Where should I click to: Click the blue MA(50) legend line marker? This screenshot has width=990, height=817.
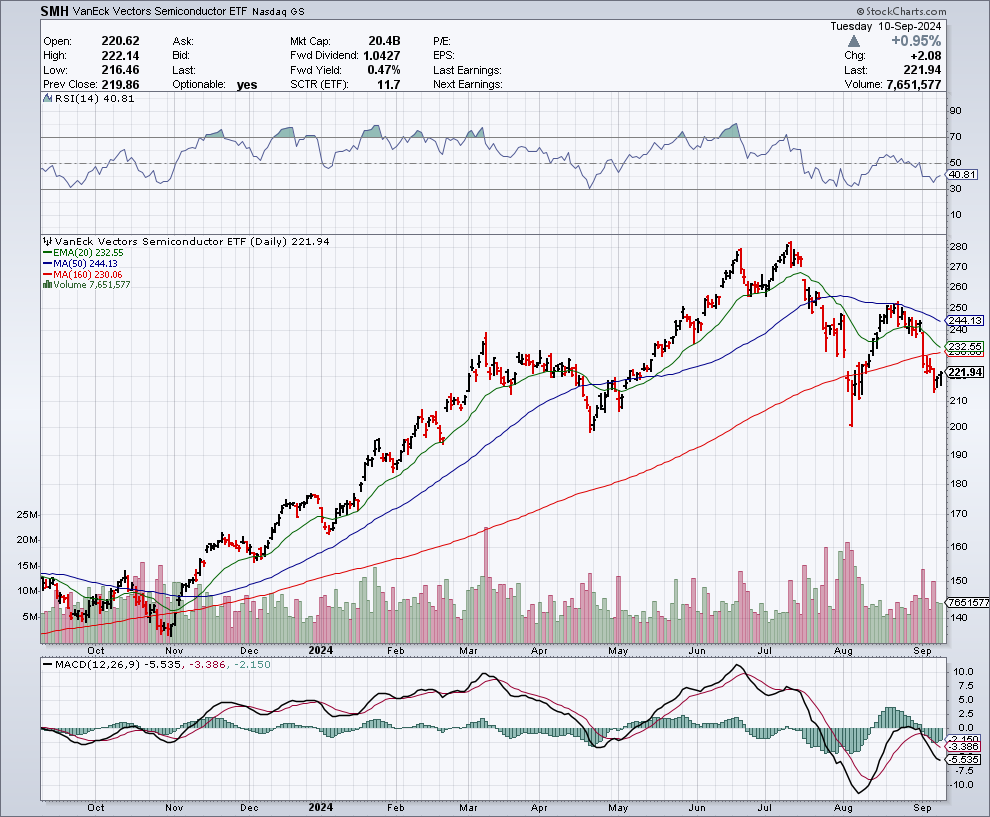(46, 265)
